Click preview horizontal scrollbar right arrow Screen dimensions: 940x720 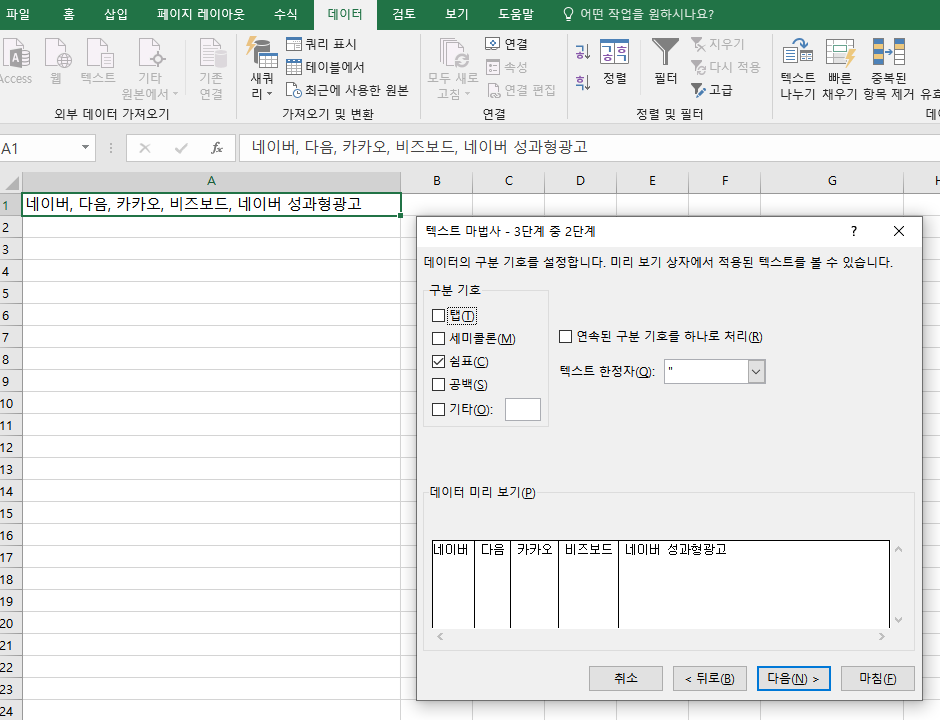click(882, 636)
